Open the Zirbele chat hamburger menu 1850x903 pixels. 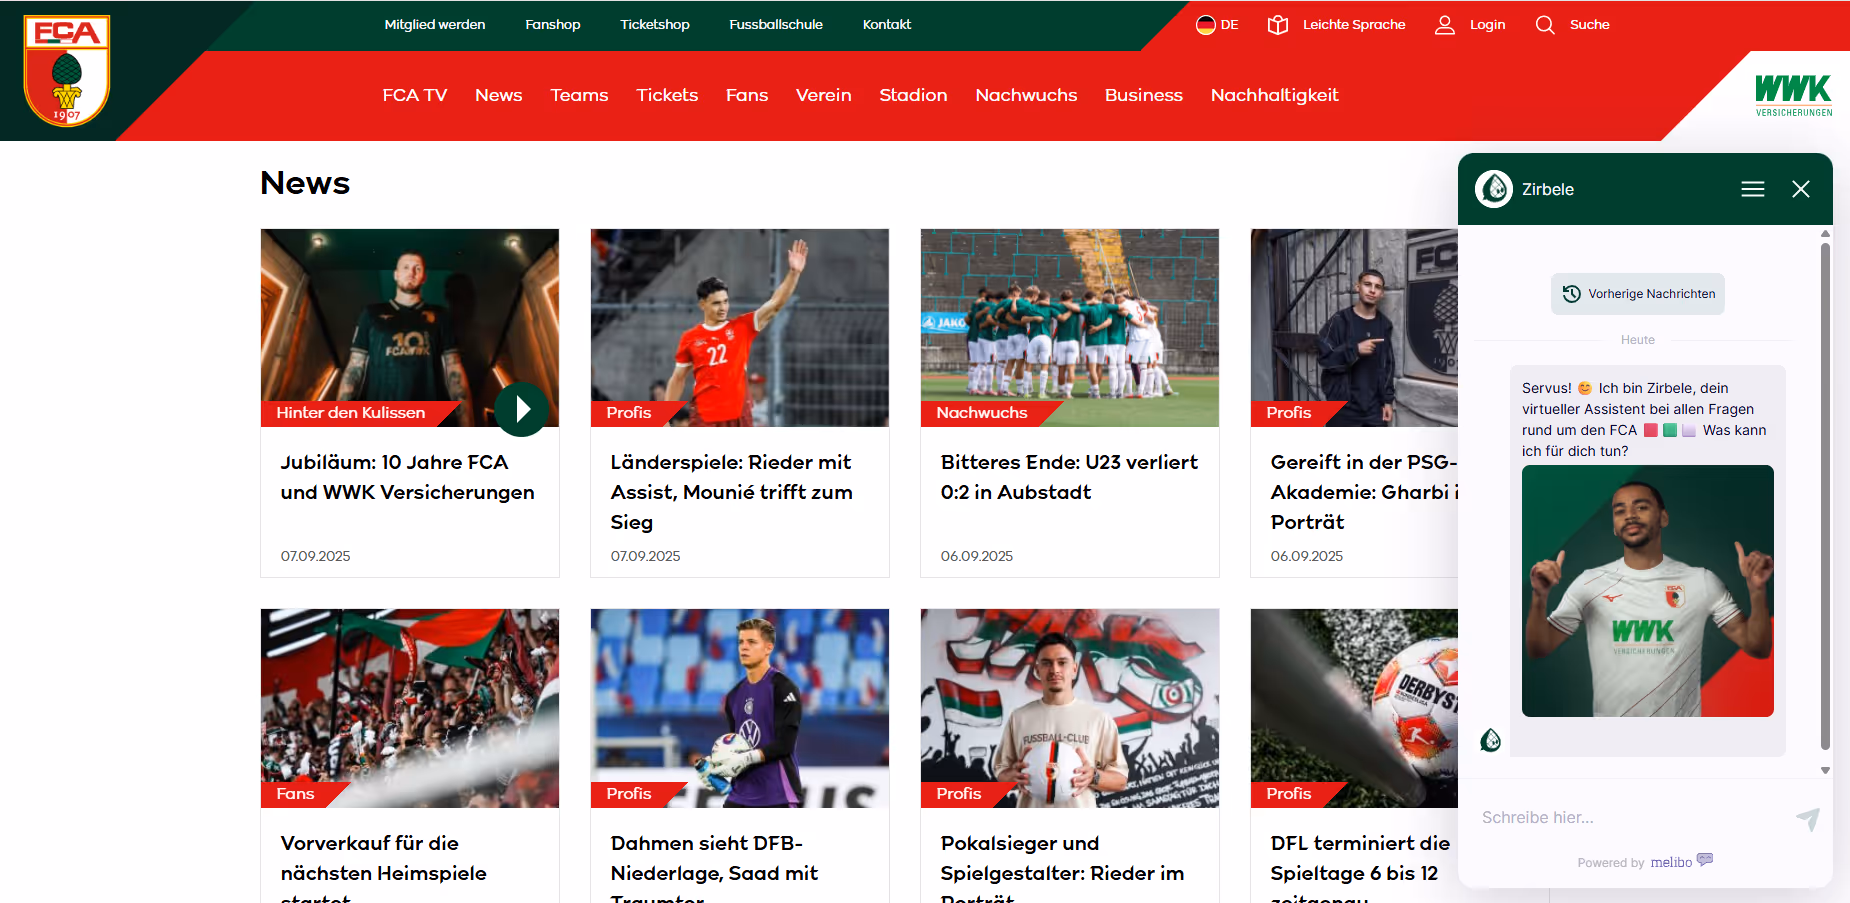click(x=1753, y=189)
